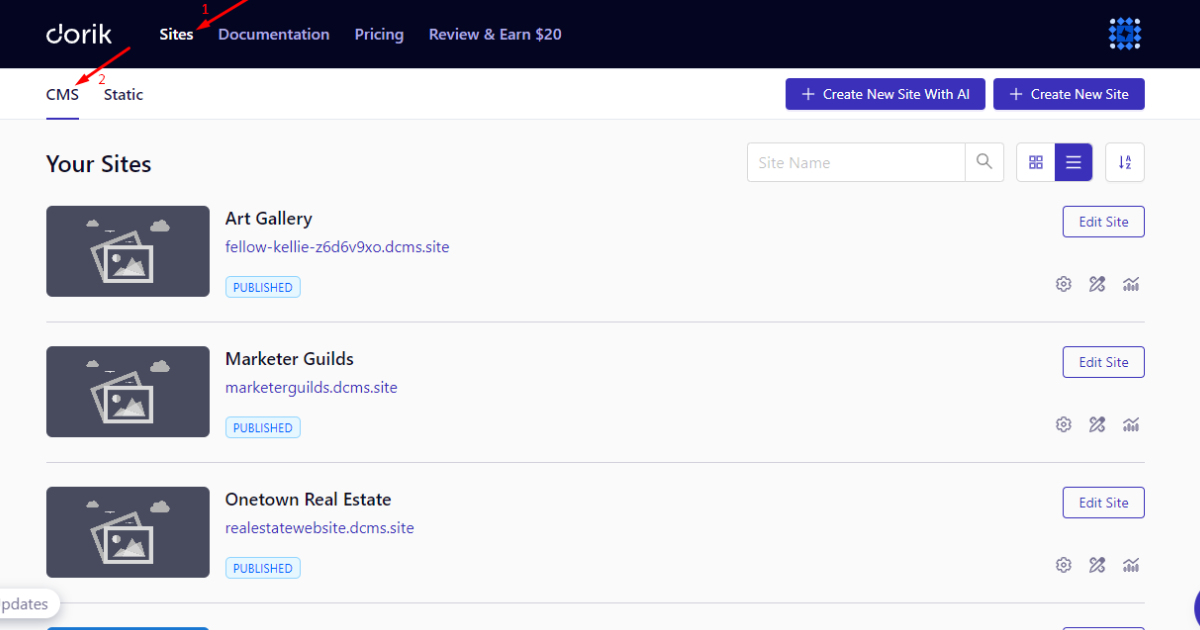This screenshot has height=630, width=1200.
Task: Click the Art Gallery site title
Action: click(268, 218)
